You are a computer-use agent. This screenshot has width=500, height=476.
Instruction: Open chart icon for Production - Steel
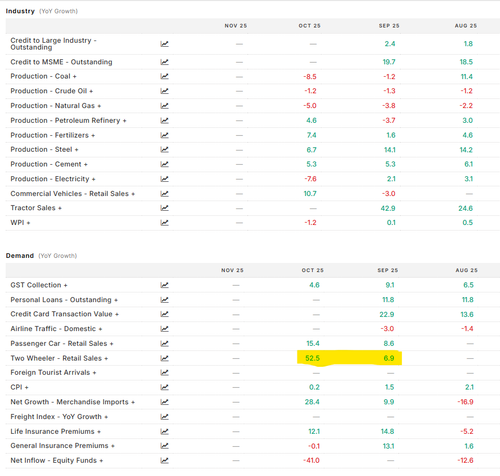(164, 150)
